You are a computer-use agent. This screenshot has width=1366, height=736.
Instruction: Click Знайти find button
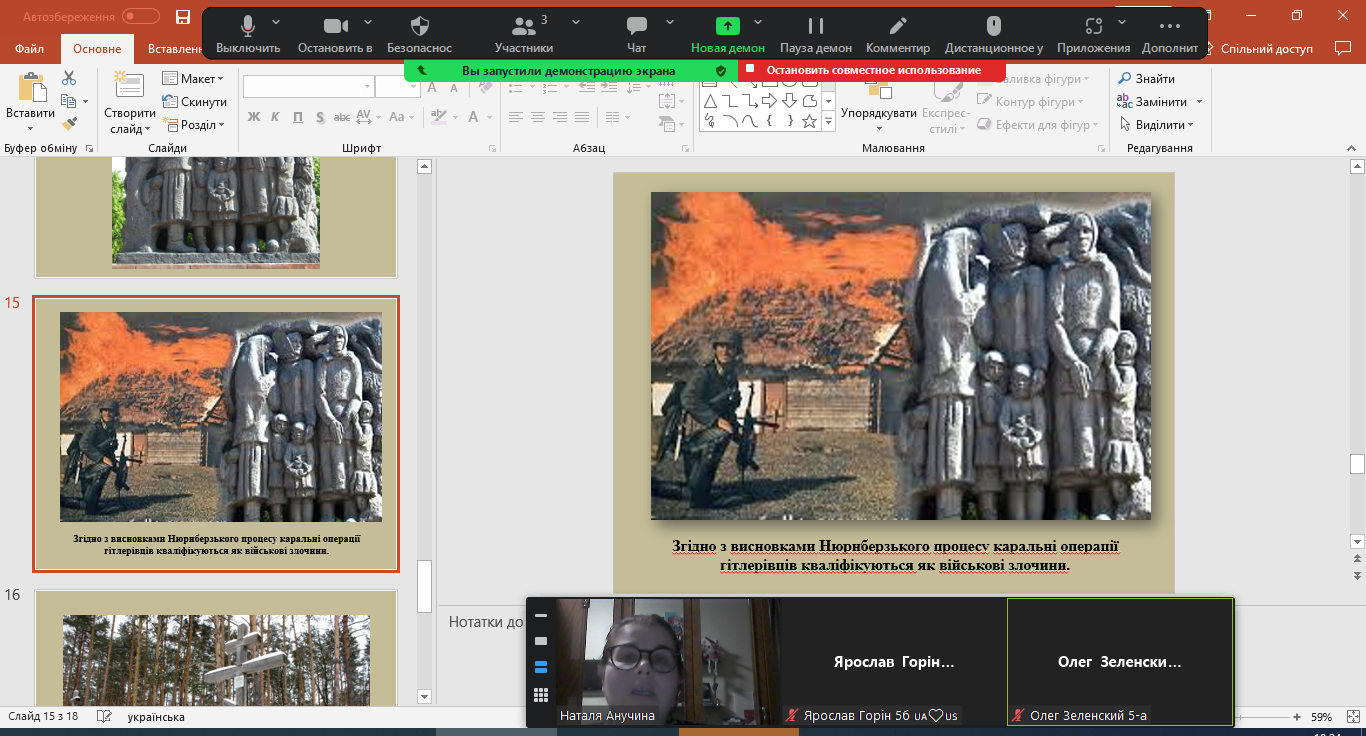pos(1147,79)
